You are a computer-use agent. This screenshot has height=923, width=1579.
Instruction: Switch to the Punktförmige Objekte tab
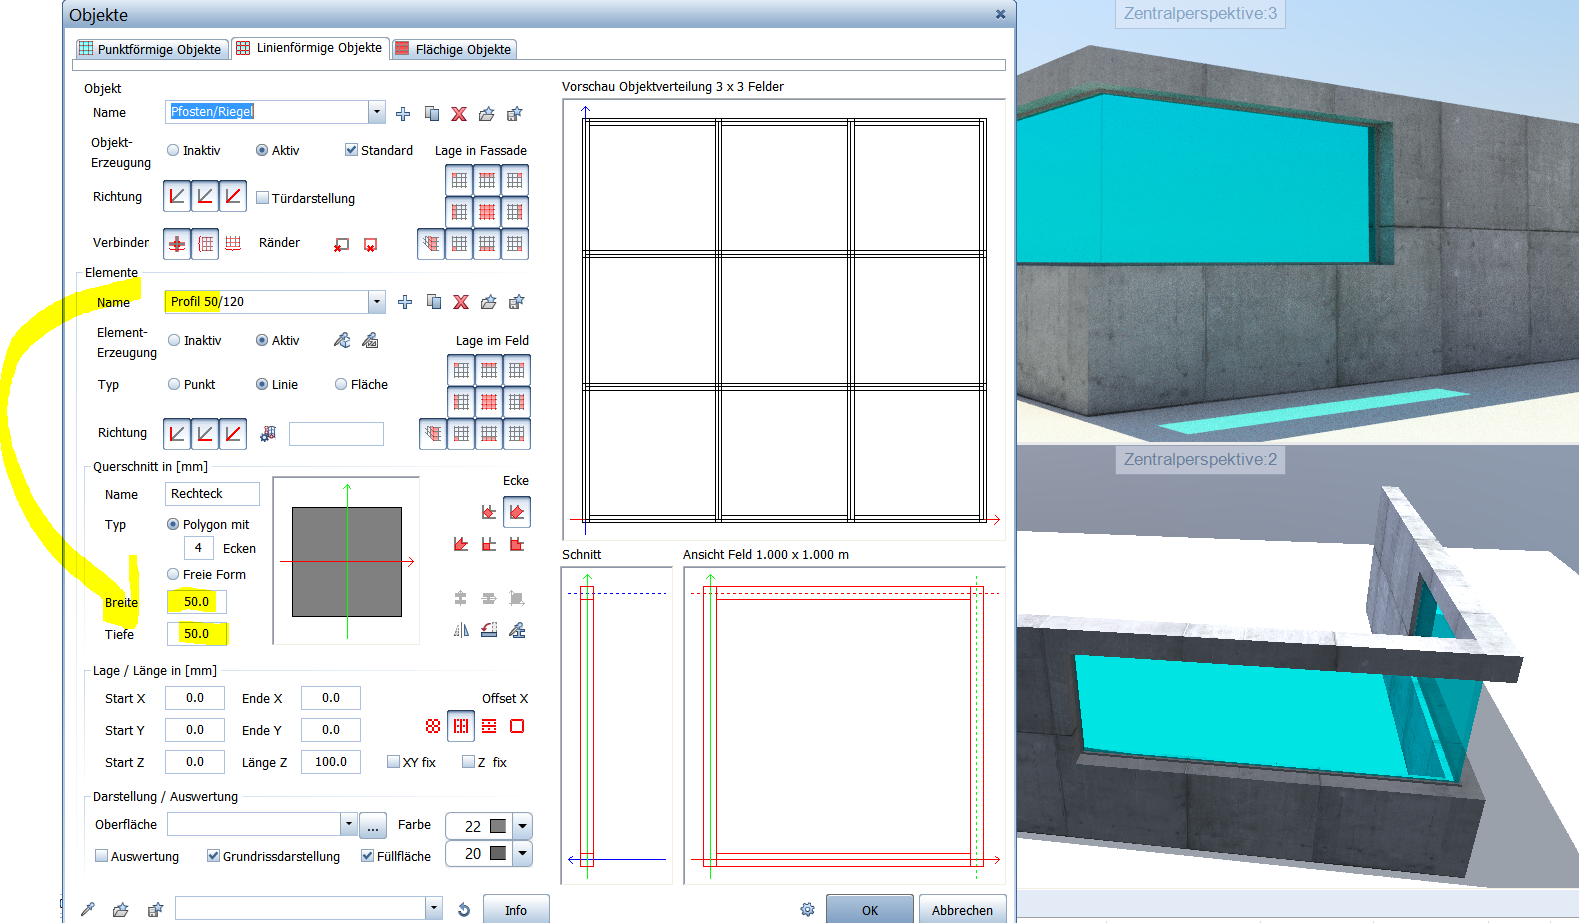[150, 49]
